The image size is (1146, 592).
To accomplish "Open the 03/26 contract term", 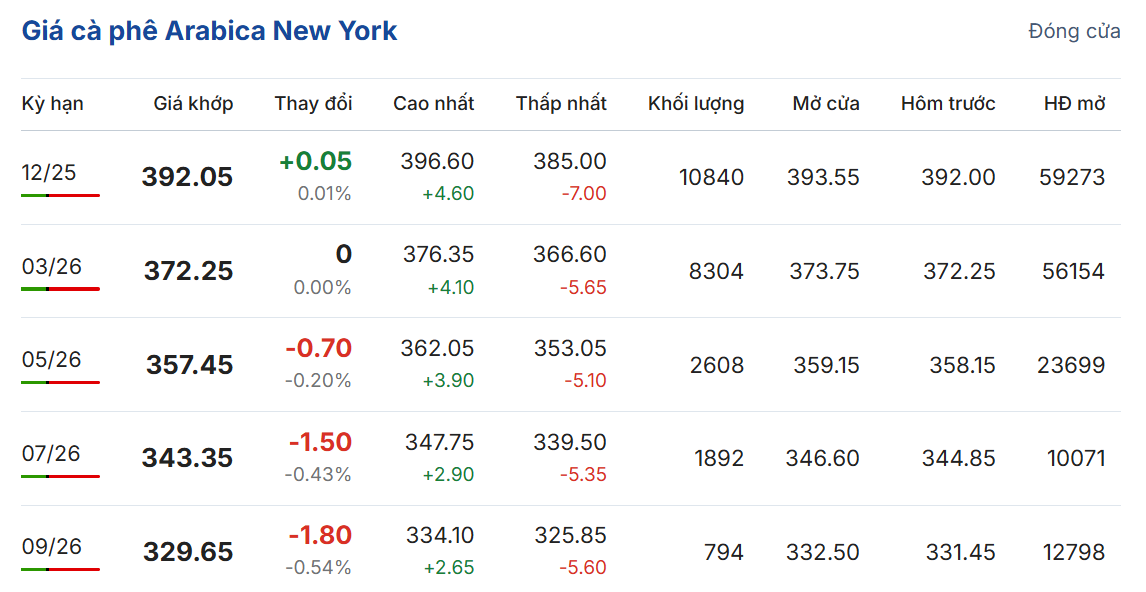I will pos(52,266).
